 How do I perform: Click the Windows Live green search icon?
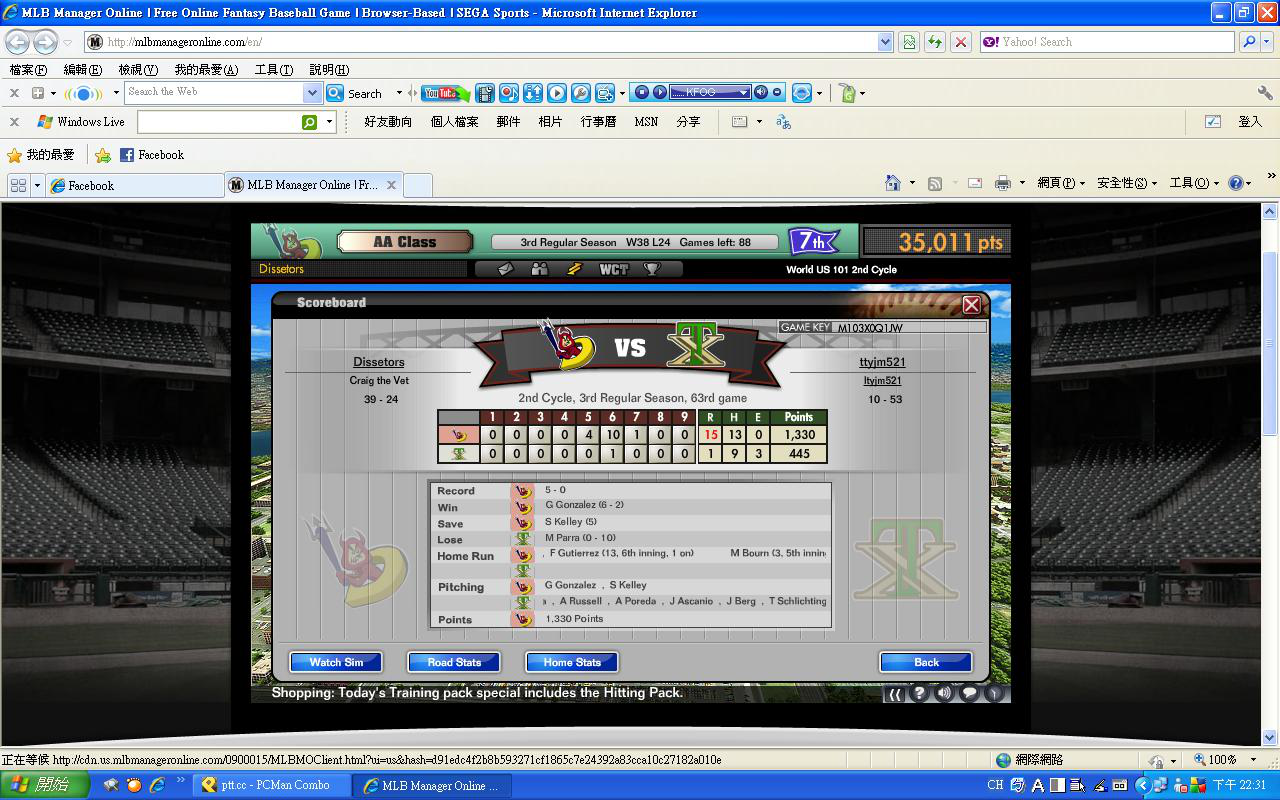pyautogui.click(x=310, y=122)
